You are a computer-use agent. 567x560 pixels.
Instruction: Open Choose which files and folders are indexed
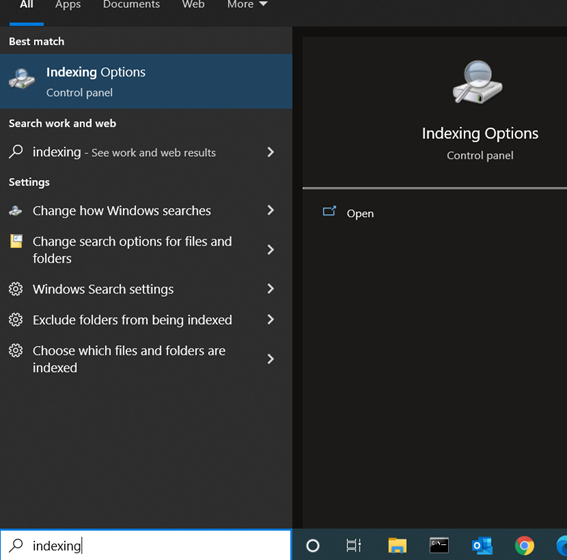(146, 359)
